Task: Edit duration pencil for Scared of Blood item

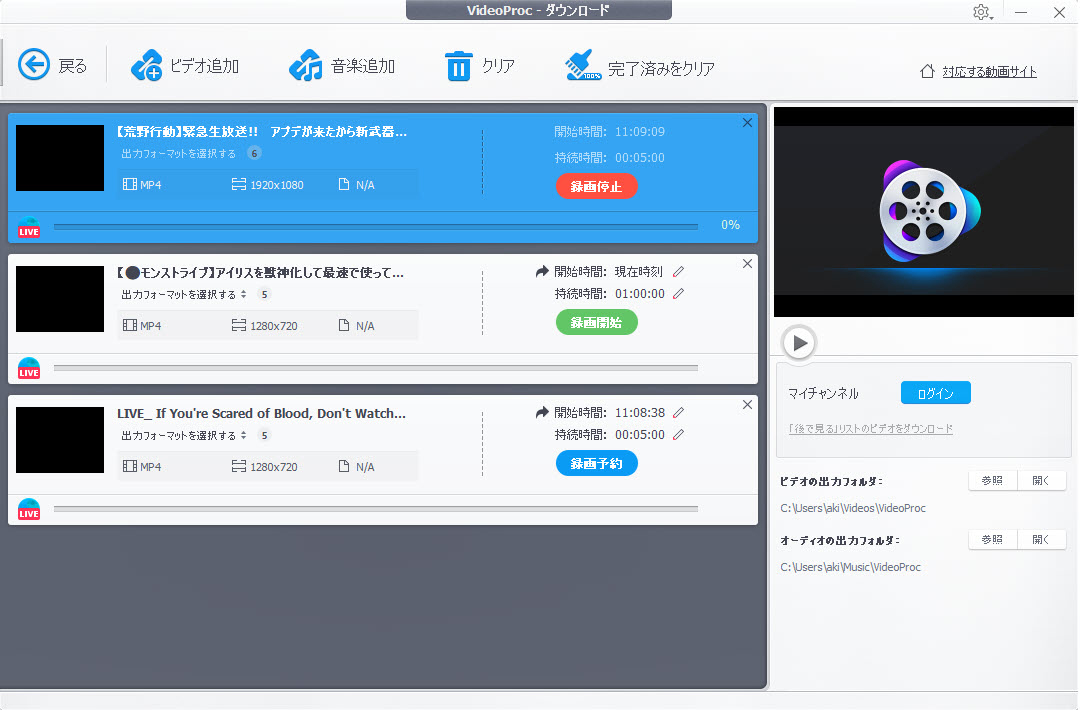Action: 678,435
